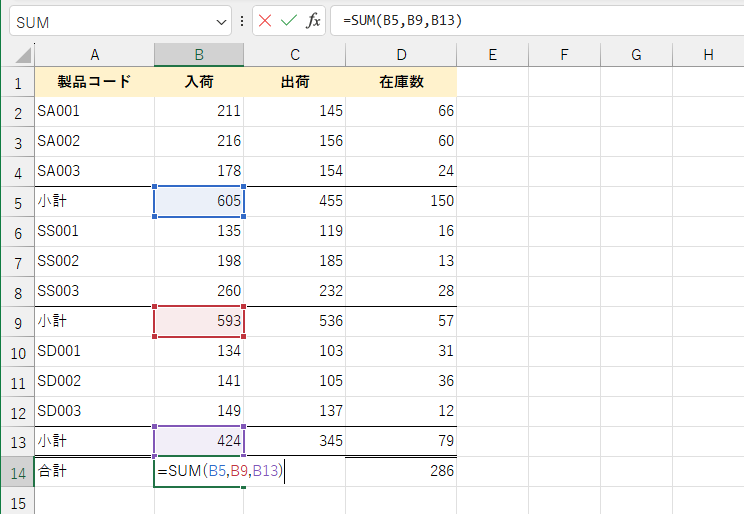Select column A header
Viewport: 744px width, 514px height.
94,55
